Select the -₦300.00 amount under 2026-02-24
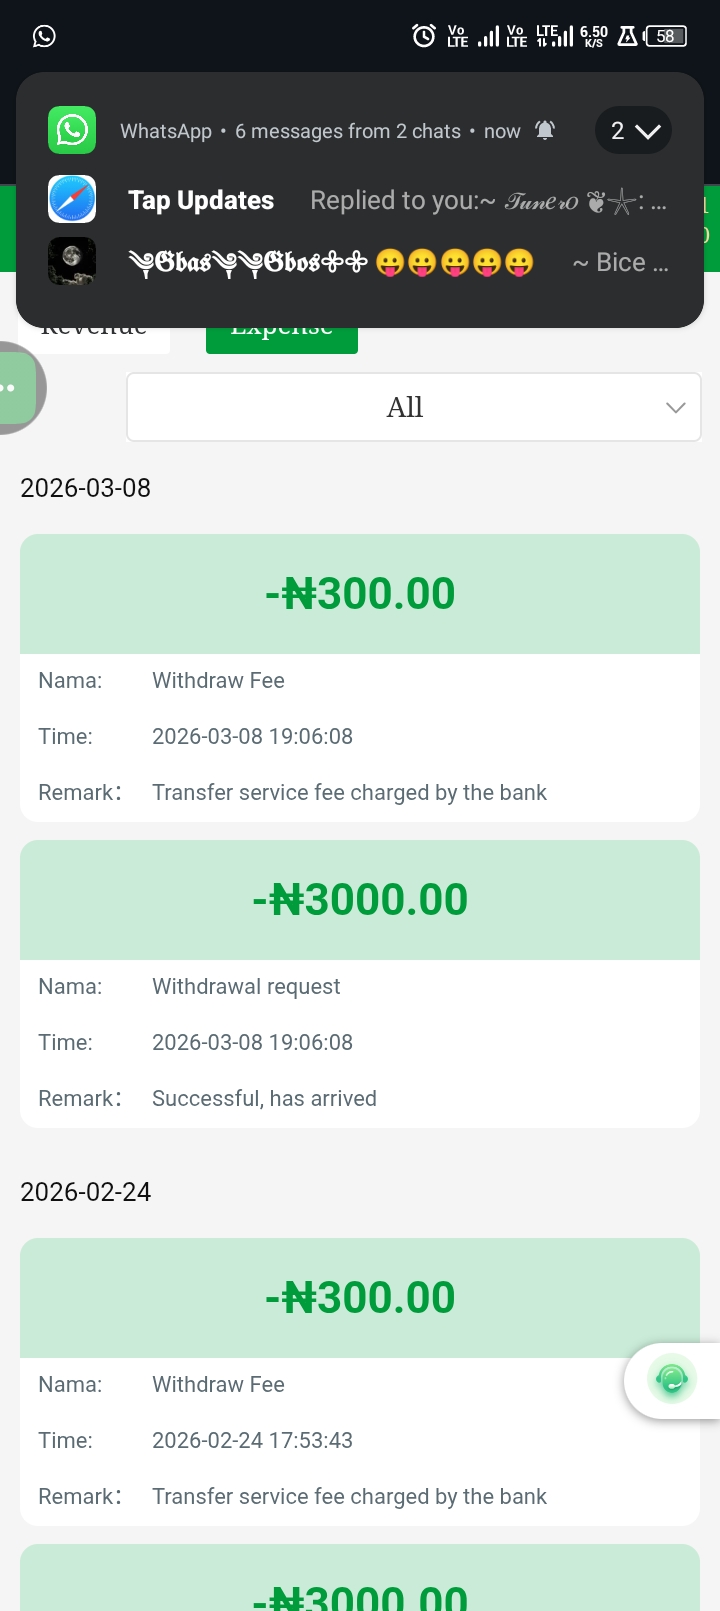Viewport: 720px width, 1611px height. (360, 1297)
